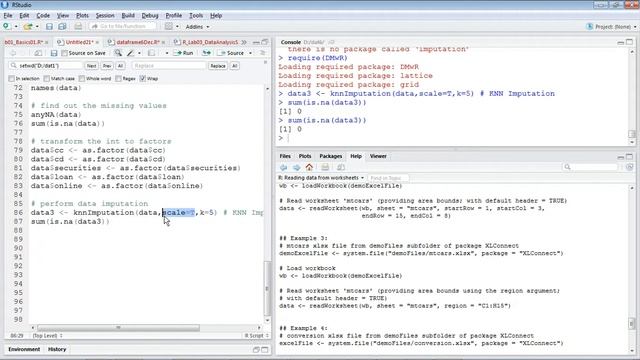Click the Find Next button
Screen dimensions: 640x360
click(x=91, y=66)
